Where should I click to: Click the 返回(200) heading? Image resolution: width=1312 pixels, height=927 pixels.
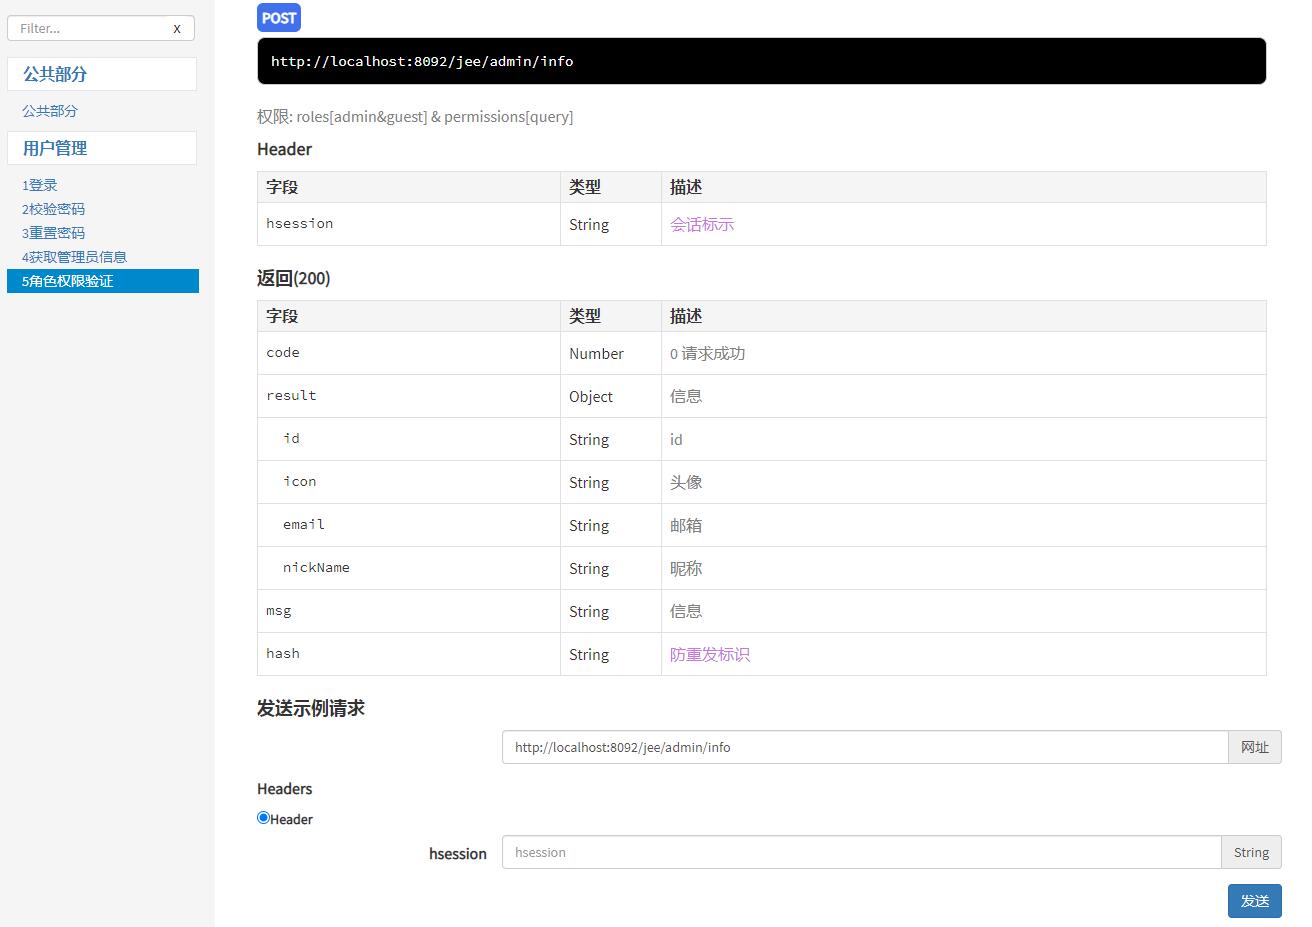[294, 278]
